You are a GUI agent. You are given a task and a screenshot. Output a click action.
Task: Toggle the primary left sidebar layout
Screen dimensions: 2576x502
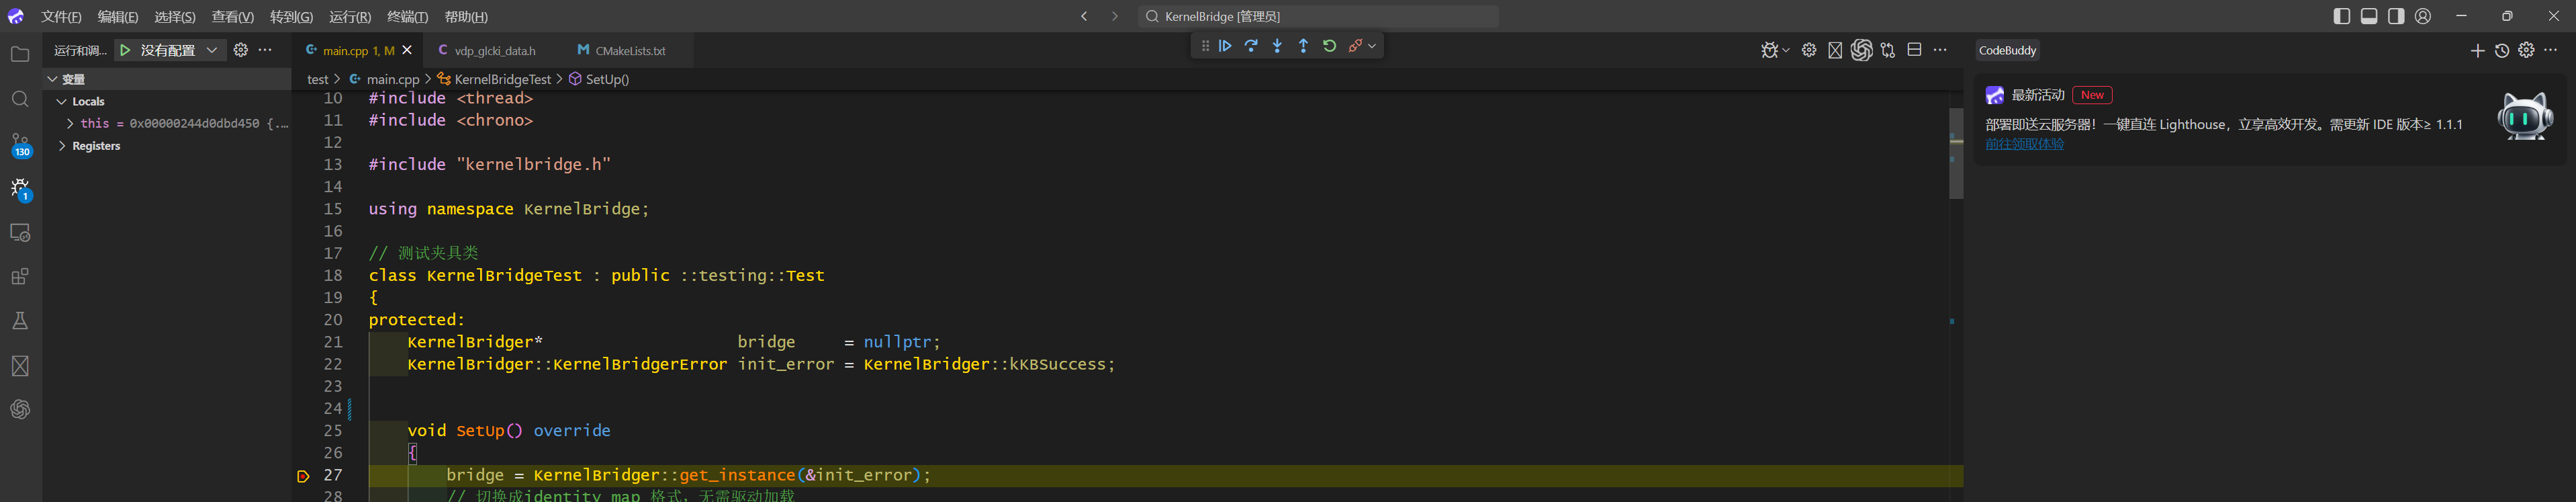tap(2341, 16)
